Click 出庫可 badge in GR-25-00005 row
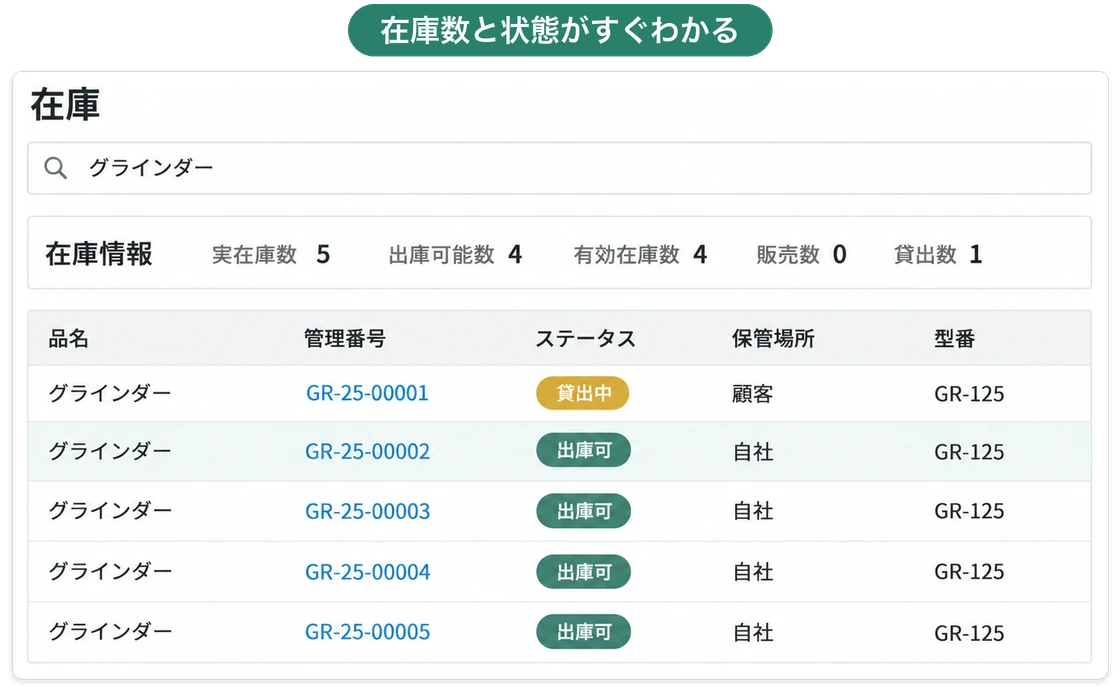This screenshot has width=1120, height=694. point(584,632)
